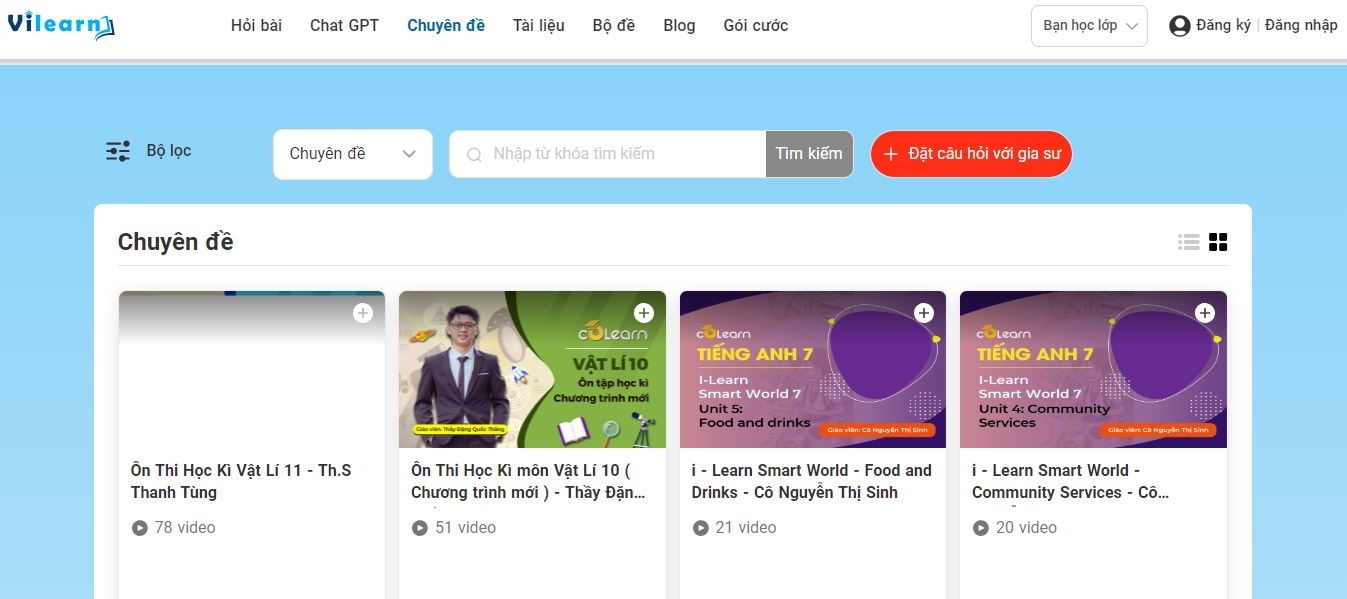Screen dimensions: 1347x599
Task: Open the Chuyên đề filter dropdown
Action: coord(352,154)
